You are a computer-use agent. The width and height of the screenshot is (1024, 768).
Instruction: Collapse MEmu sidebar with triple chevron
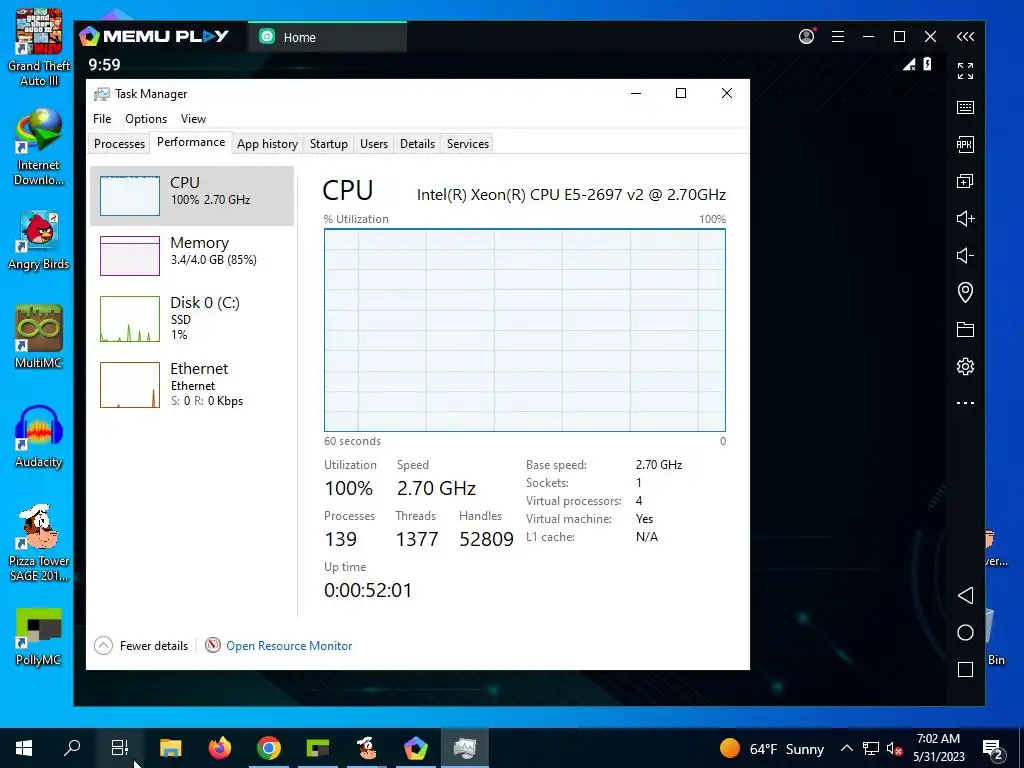[x=965, y=37]
